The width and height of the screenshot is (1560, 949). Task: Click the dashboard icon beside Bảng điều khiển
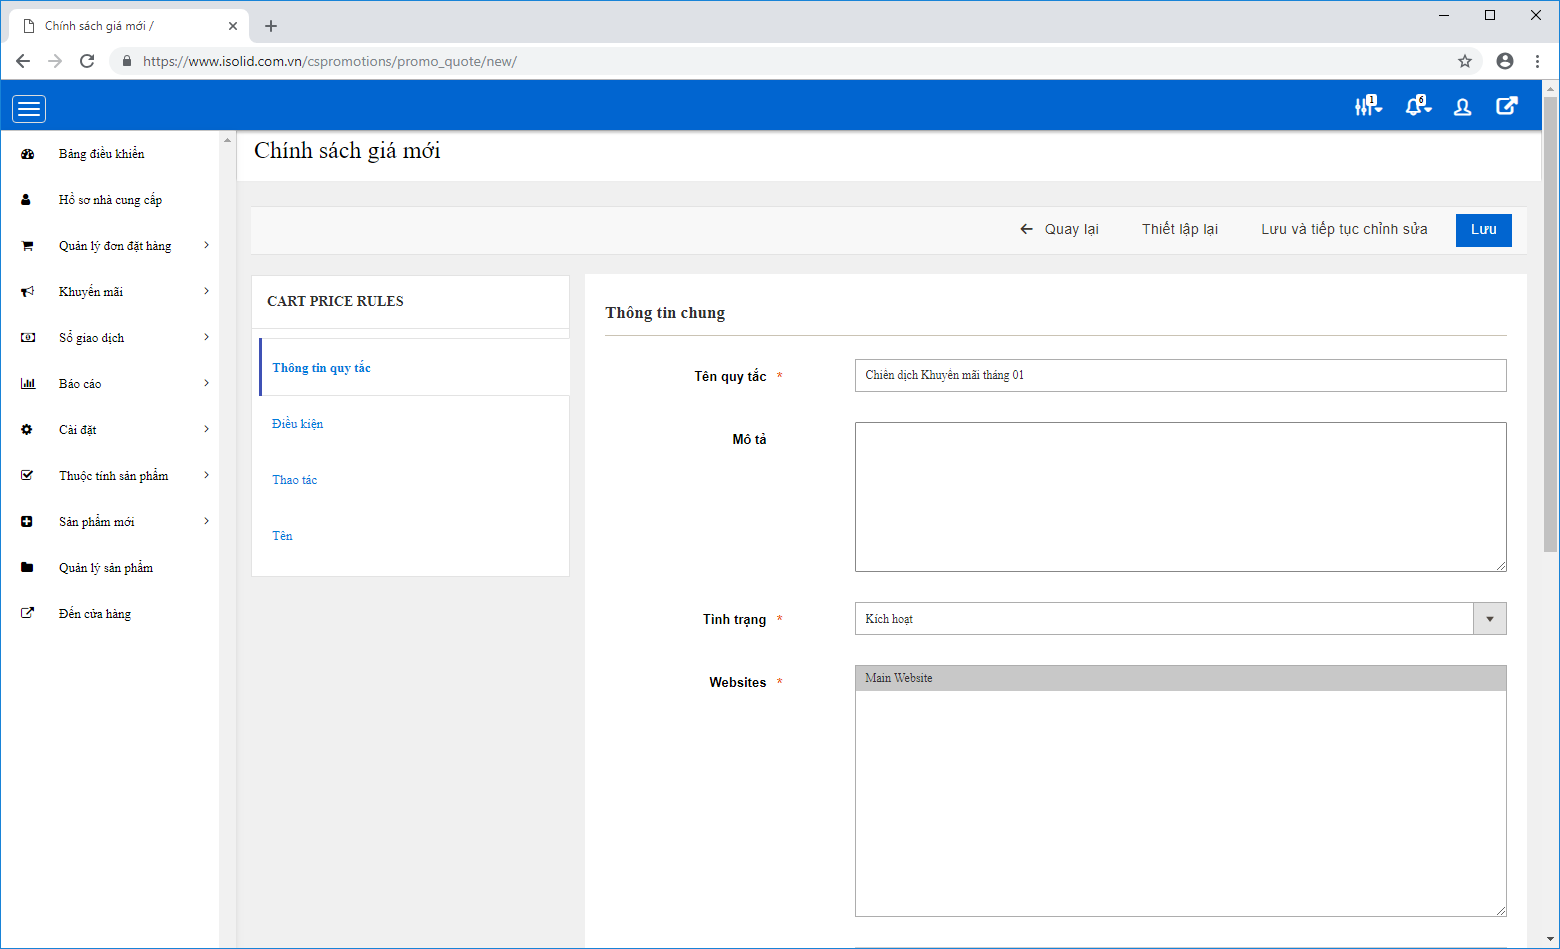(x=27, y=154)
